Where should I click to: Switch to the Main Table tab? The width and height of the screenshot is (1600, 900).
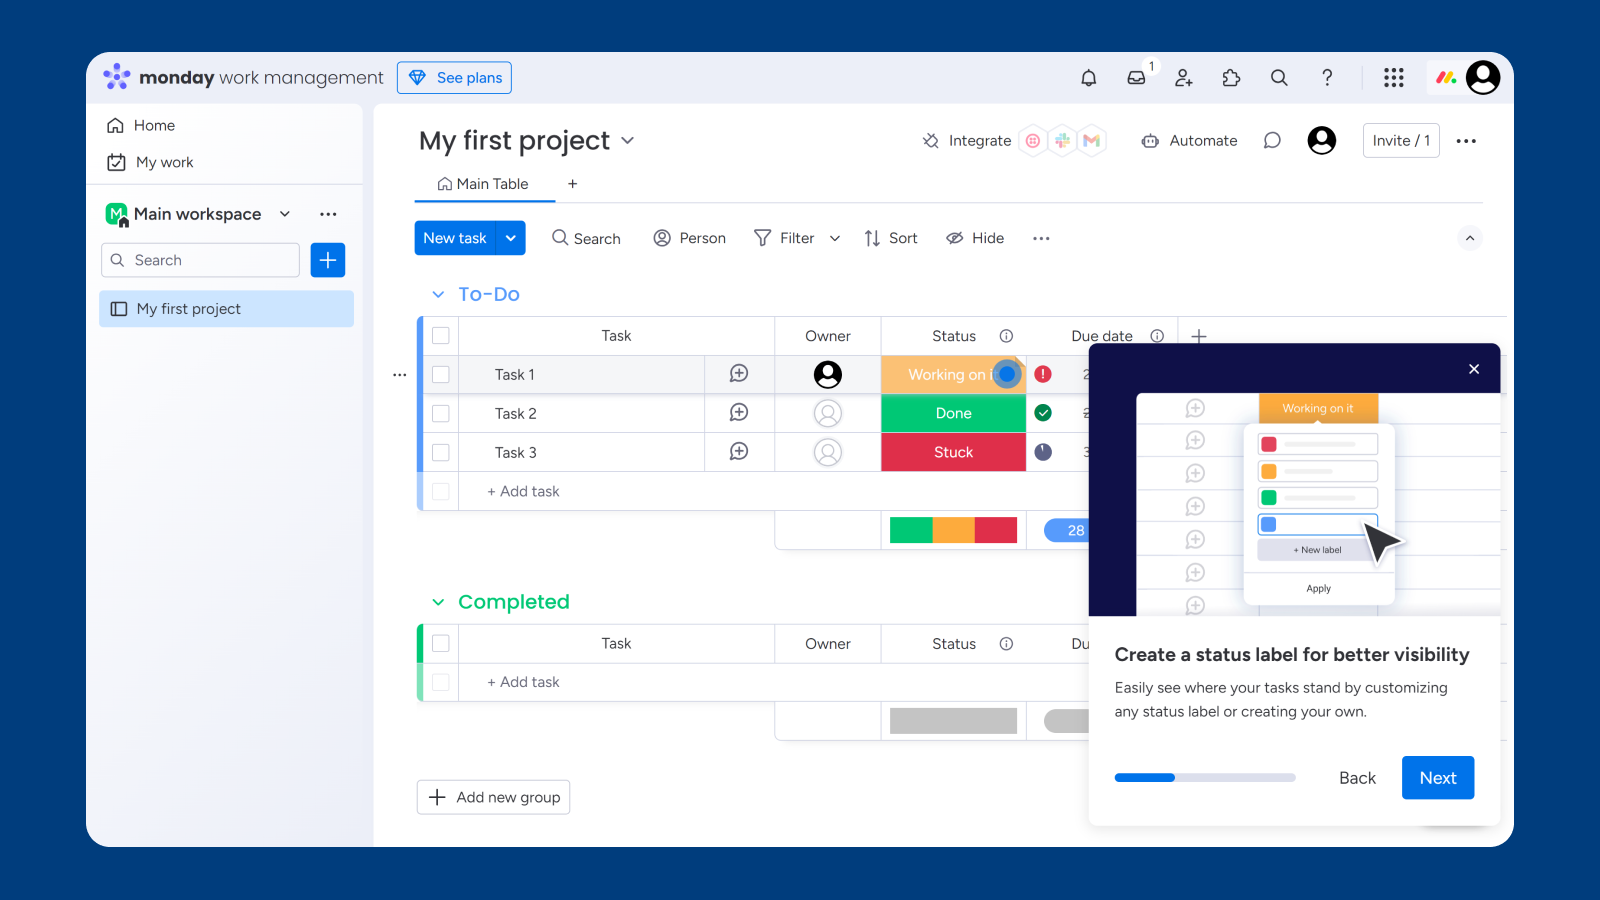484,184
